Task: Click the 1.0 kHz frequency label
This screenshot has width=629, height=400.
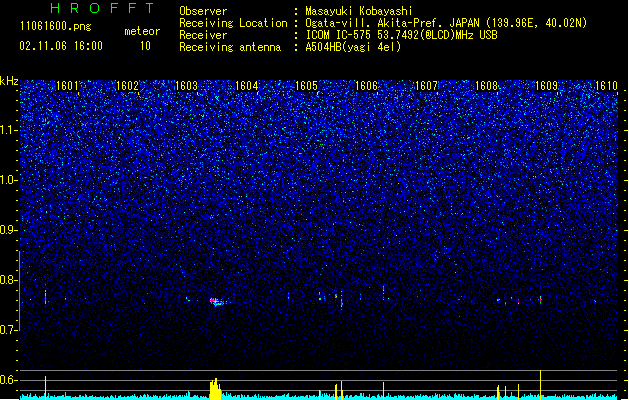Action: pos(9,180)
